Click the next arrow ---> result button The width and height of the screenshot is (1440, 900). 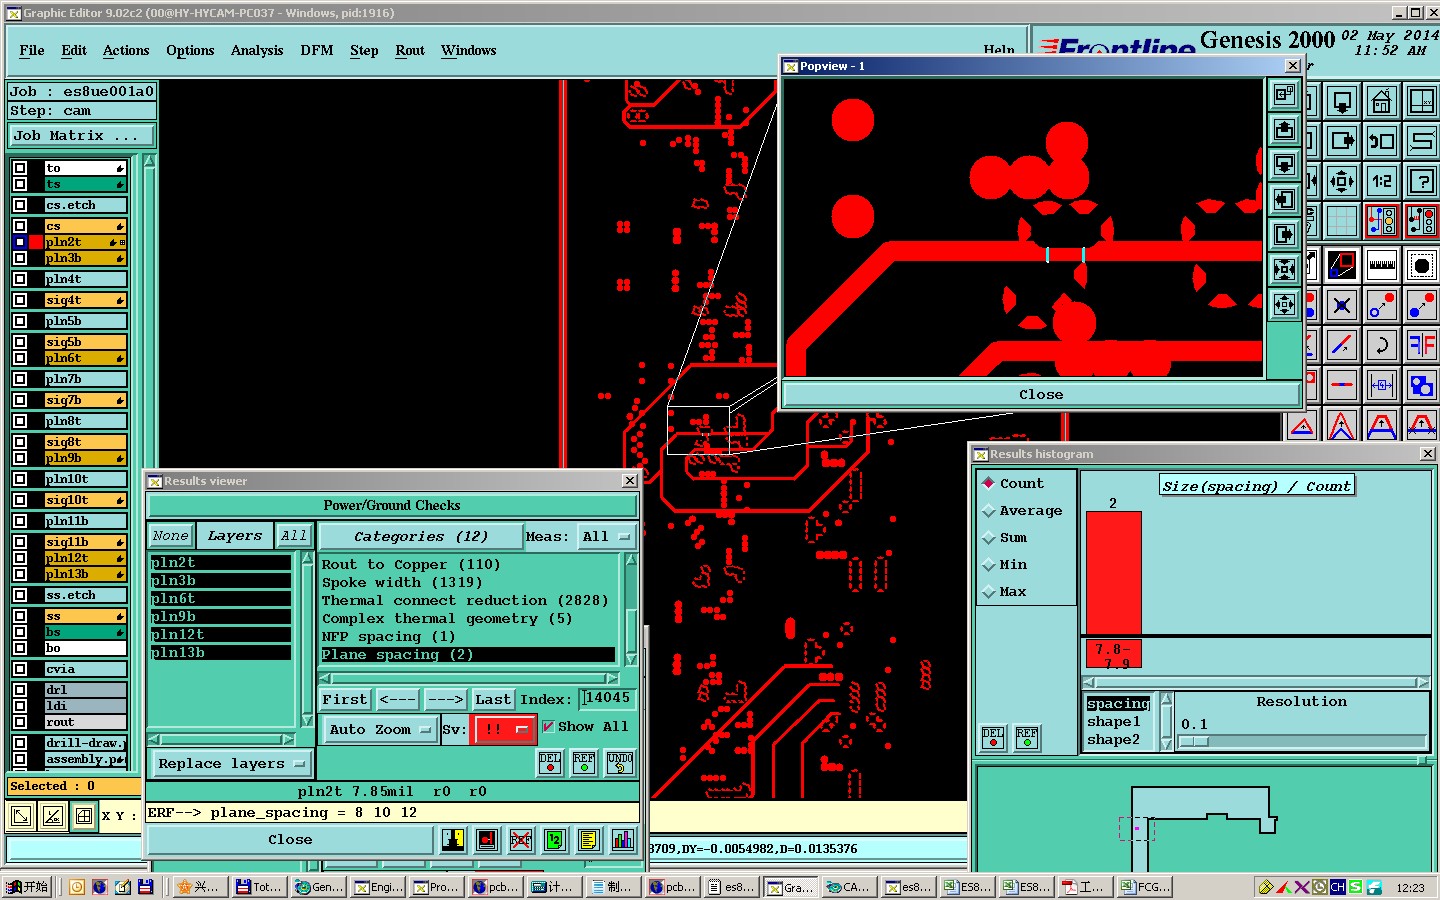pyautogui.click(x=445, y=699)
